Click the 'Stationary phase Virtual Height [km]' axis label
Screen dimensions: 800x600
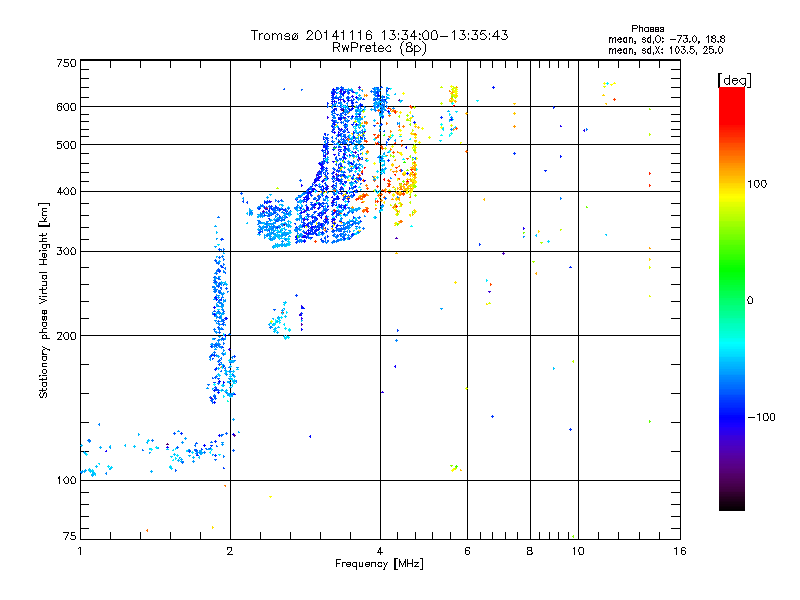click(44, 300)
